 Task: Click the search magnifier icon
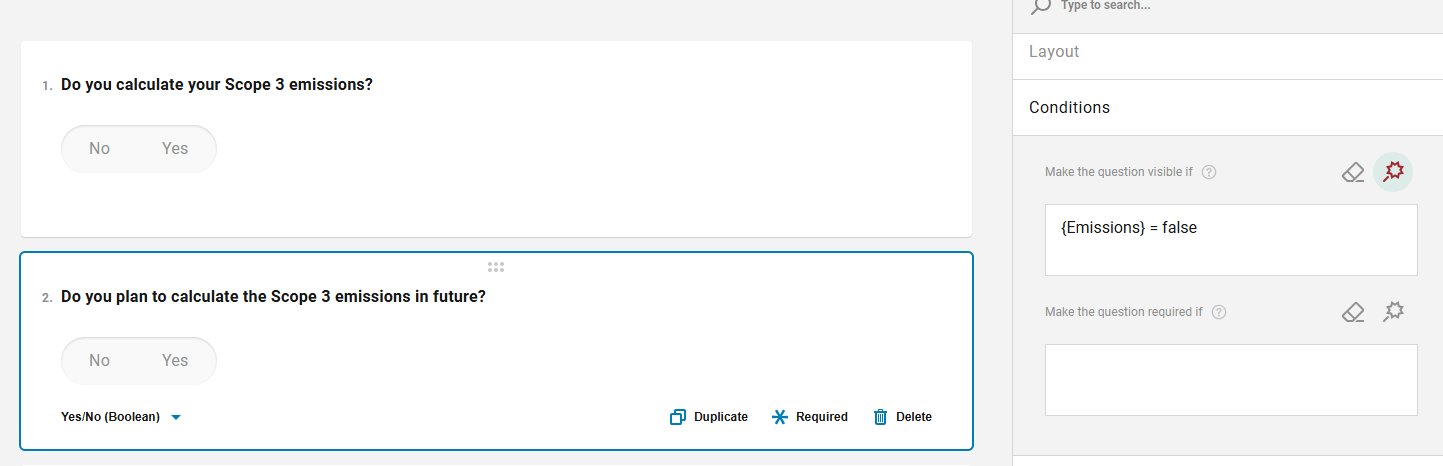[1041, 6]
